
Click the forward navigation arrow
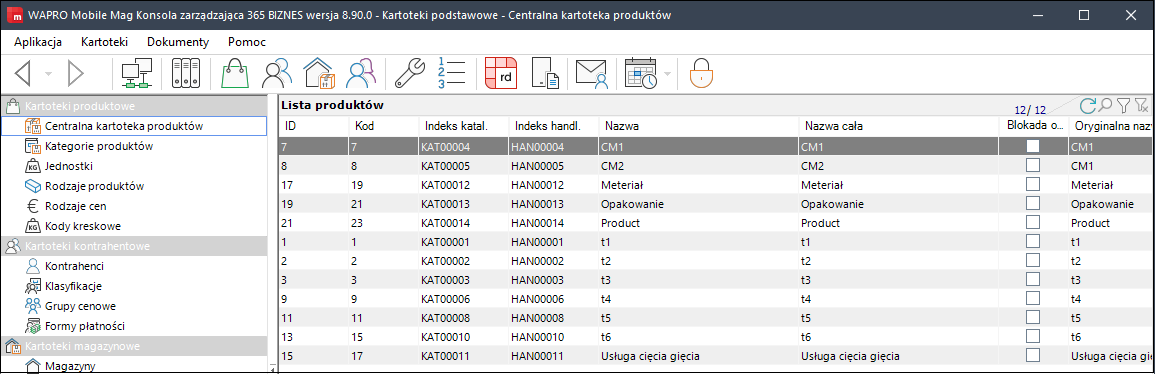[76, 74]
